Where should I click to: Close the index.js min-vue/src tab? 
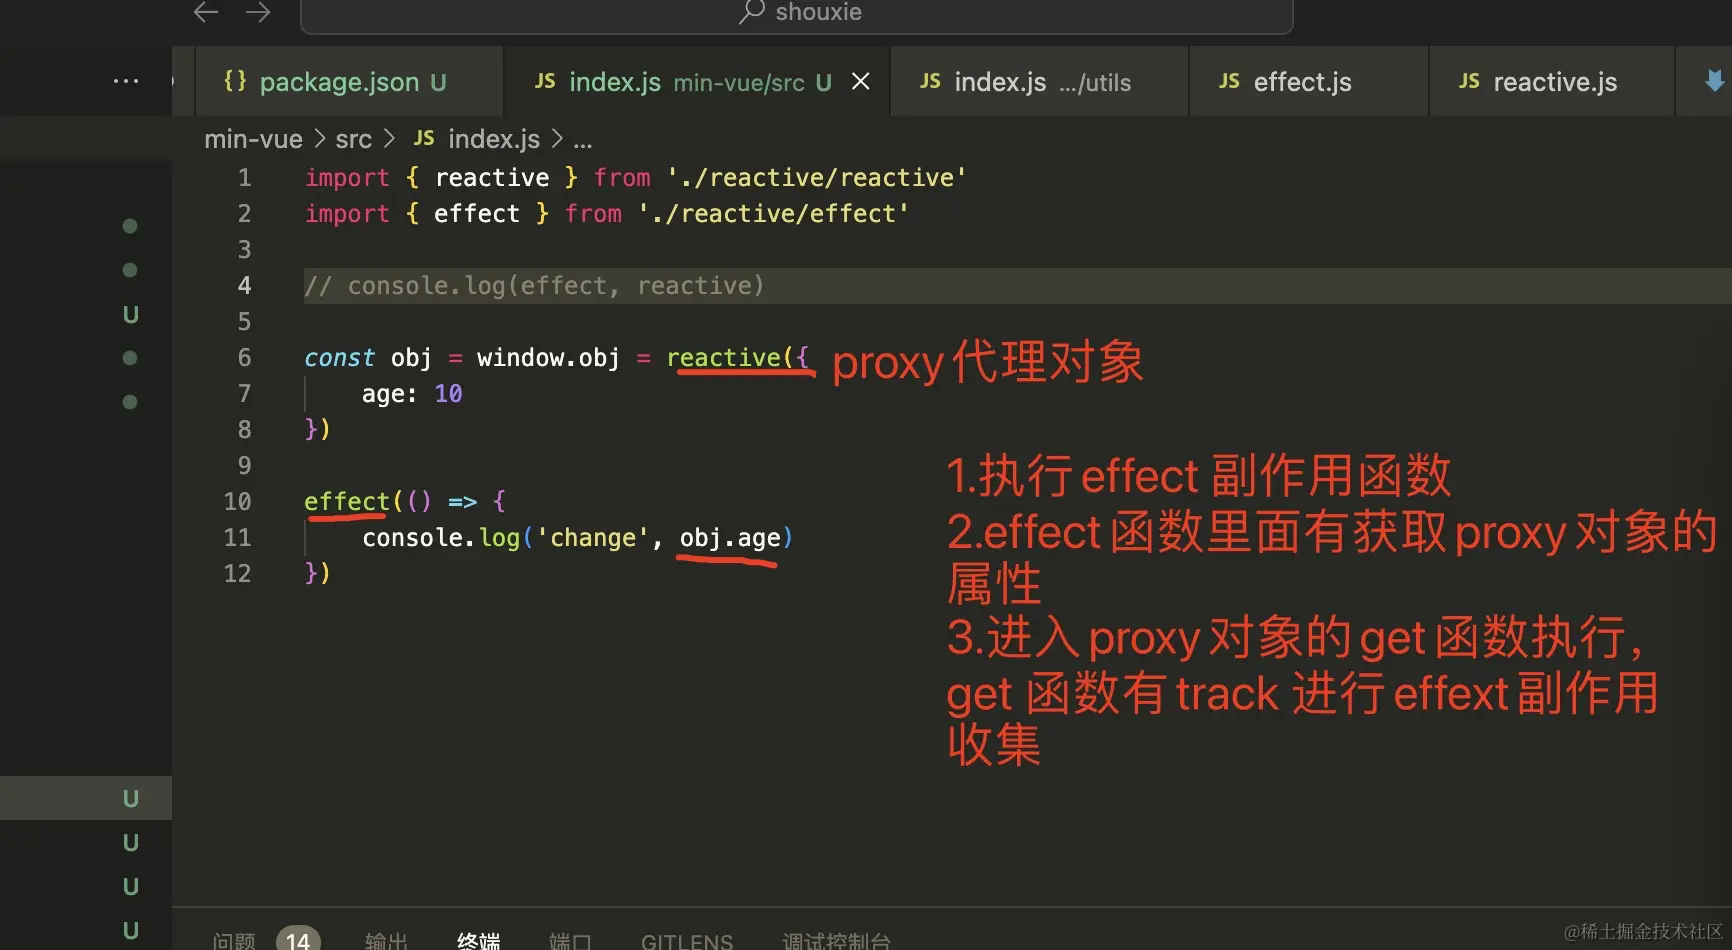click(860, 81)
